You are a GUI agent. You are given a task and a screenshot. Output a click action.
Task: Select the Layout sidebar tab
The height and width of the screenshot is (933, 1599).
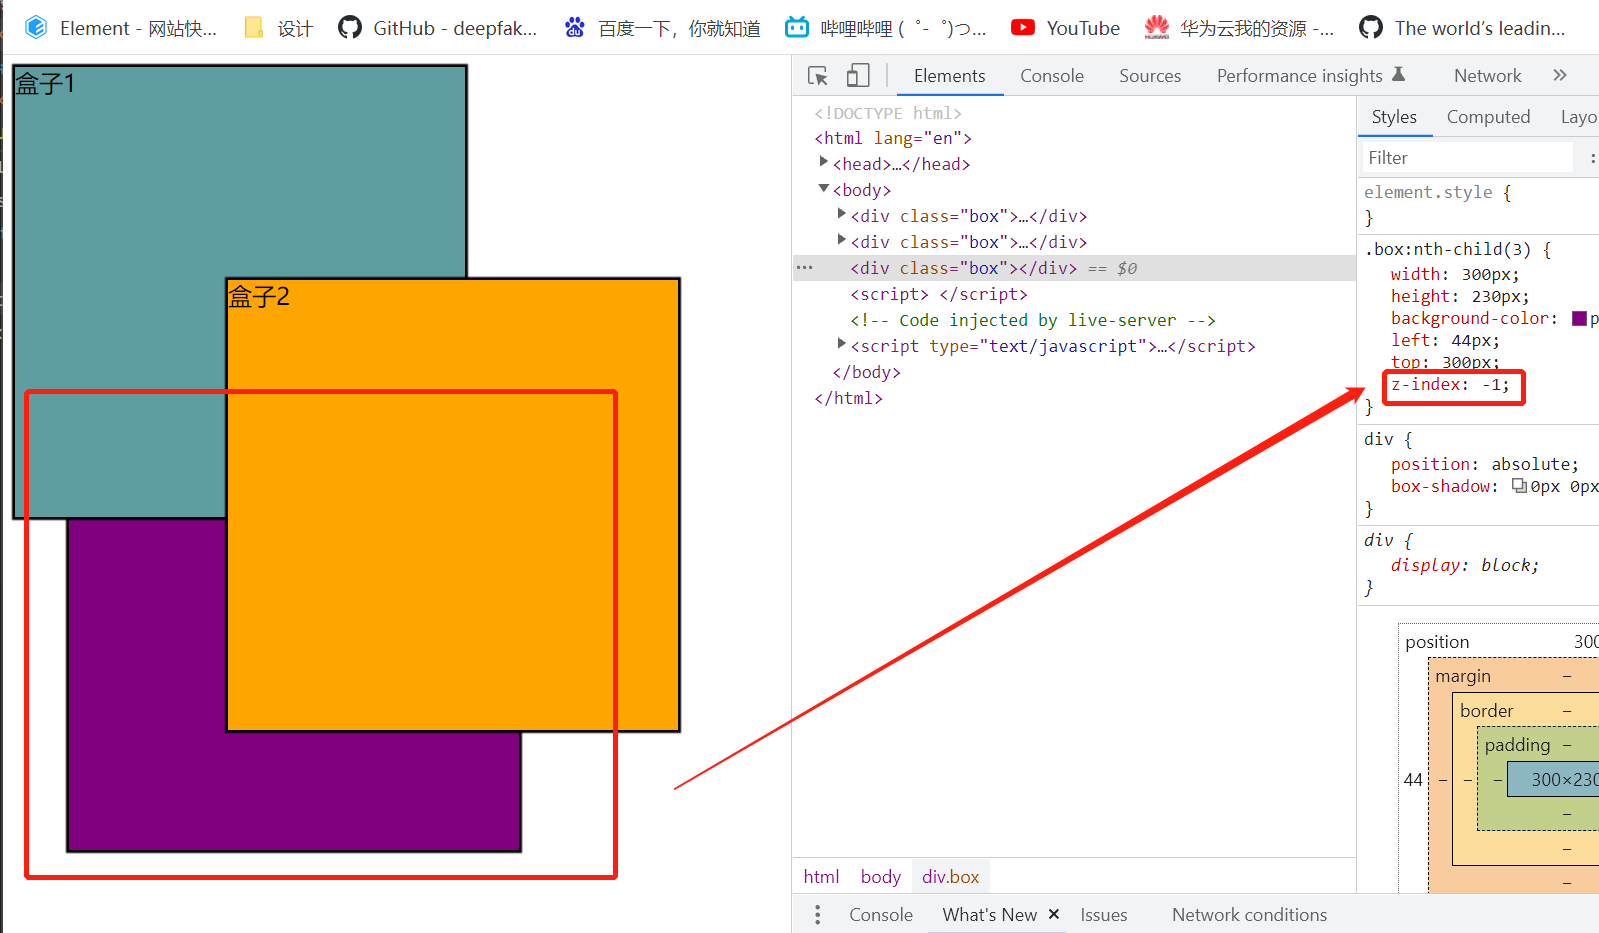pos(1578,117)
